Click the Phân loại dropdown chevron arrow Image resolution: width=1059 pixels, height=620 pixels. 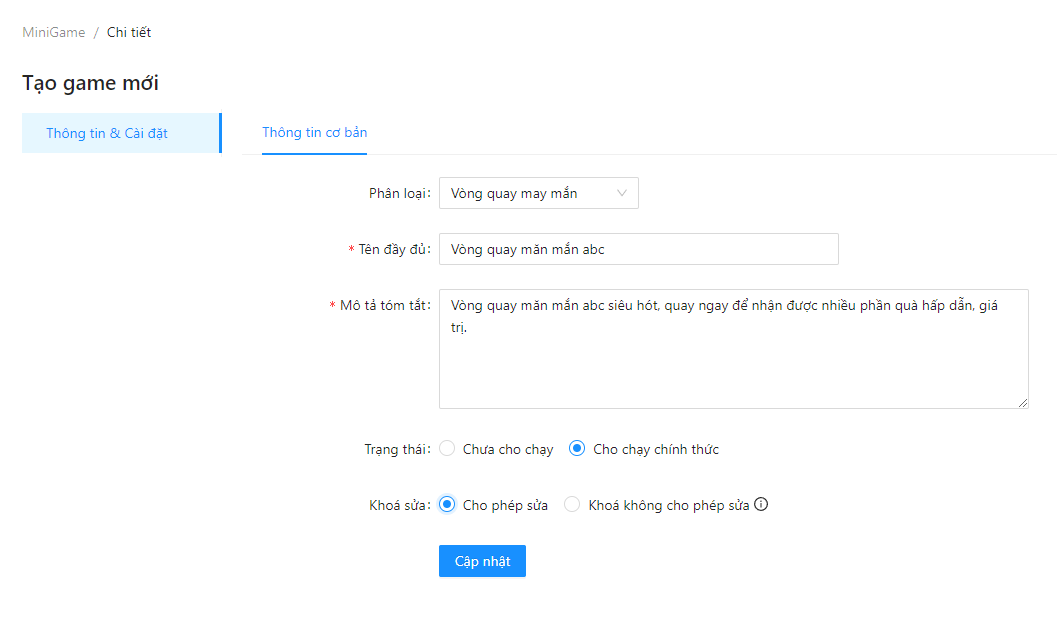click(622, 194)
